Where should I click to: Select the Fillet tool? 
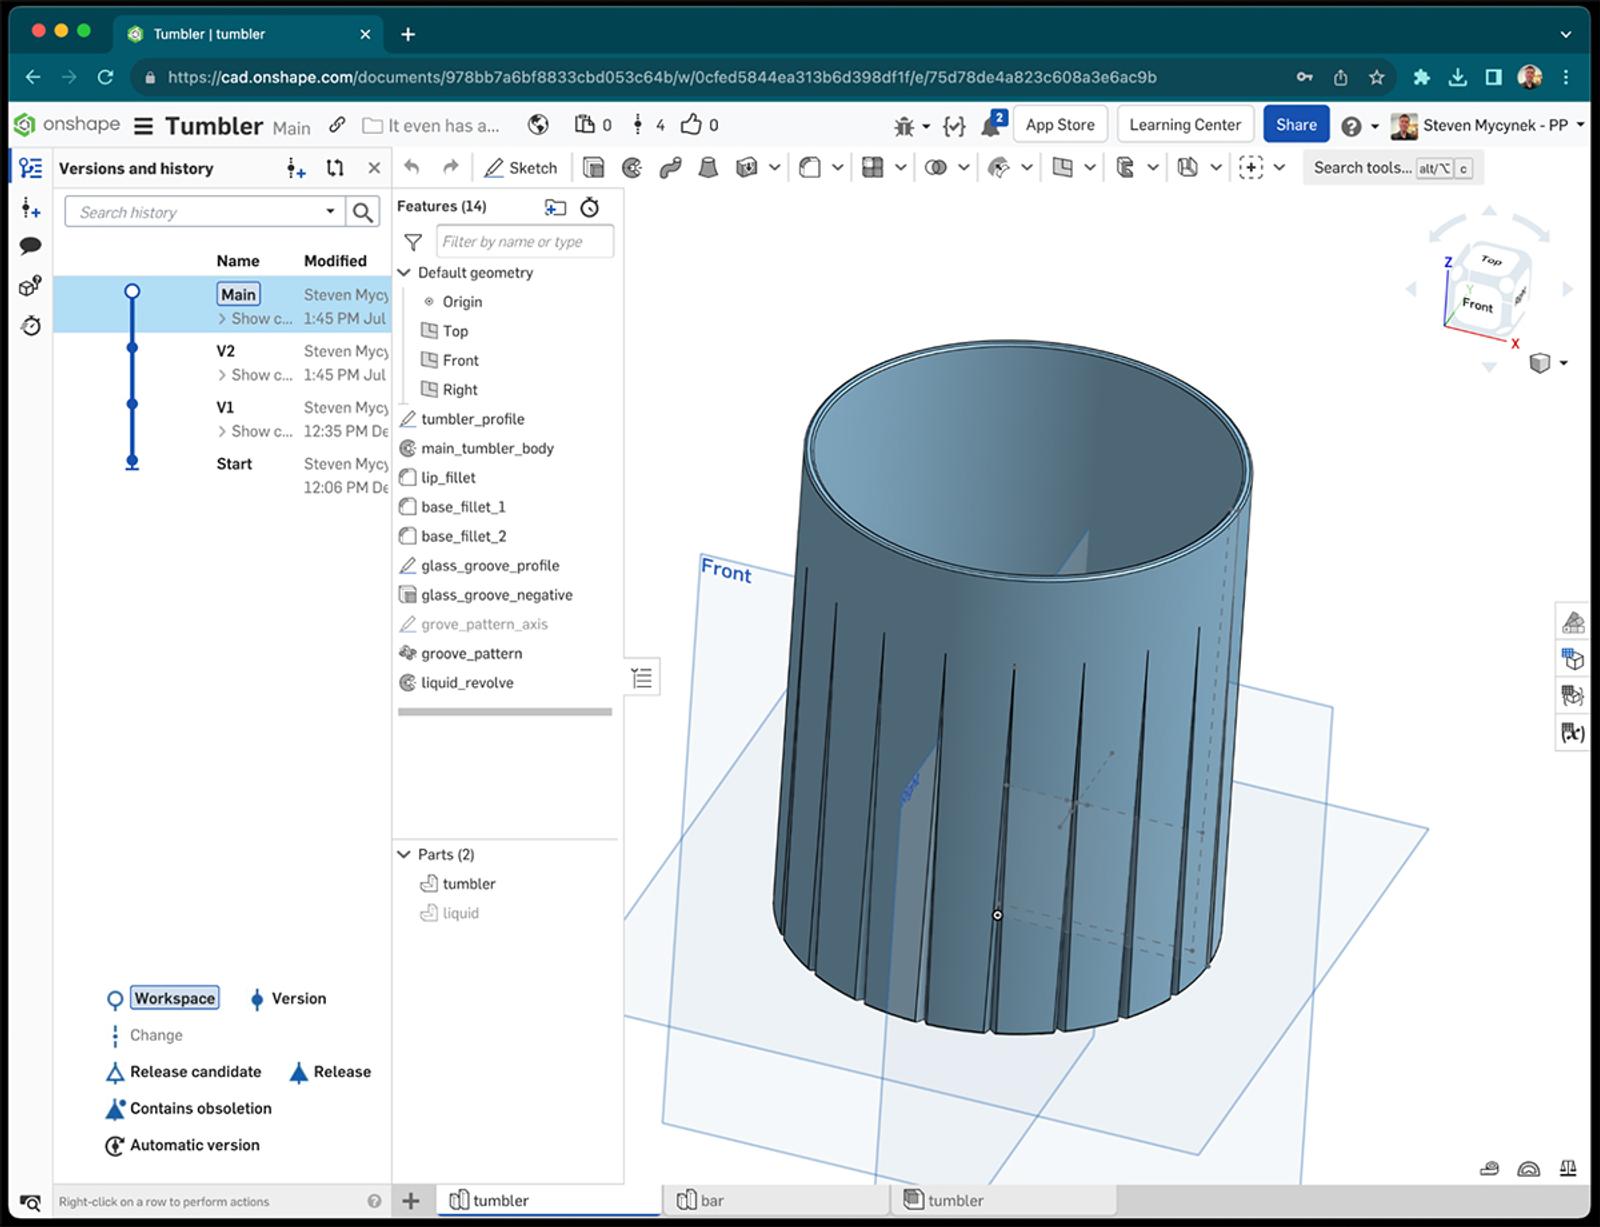(812, 167)
